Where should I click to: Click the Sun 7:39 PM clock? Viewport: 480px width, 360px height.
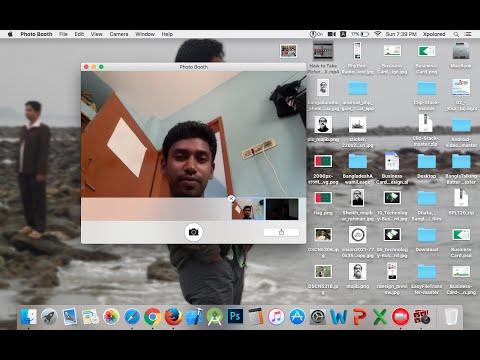click(401, 34)
